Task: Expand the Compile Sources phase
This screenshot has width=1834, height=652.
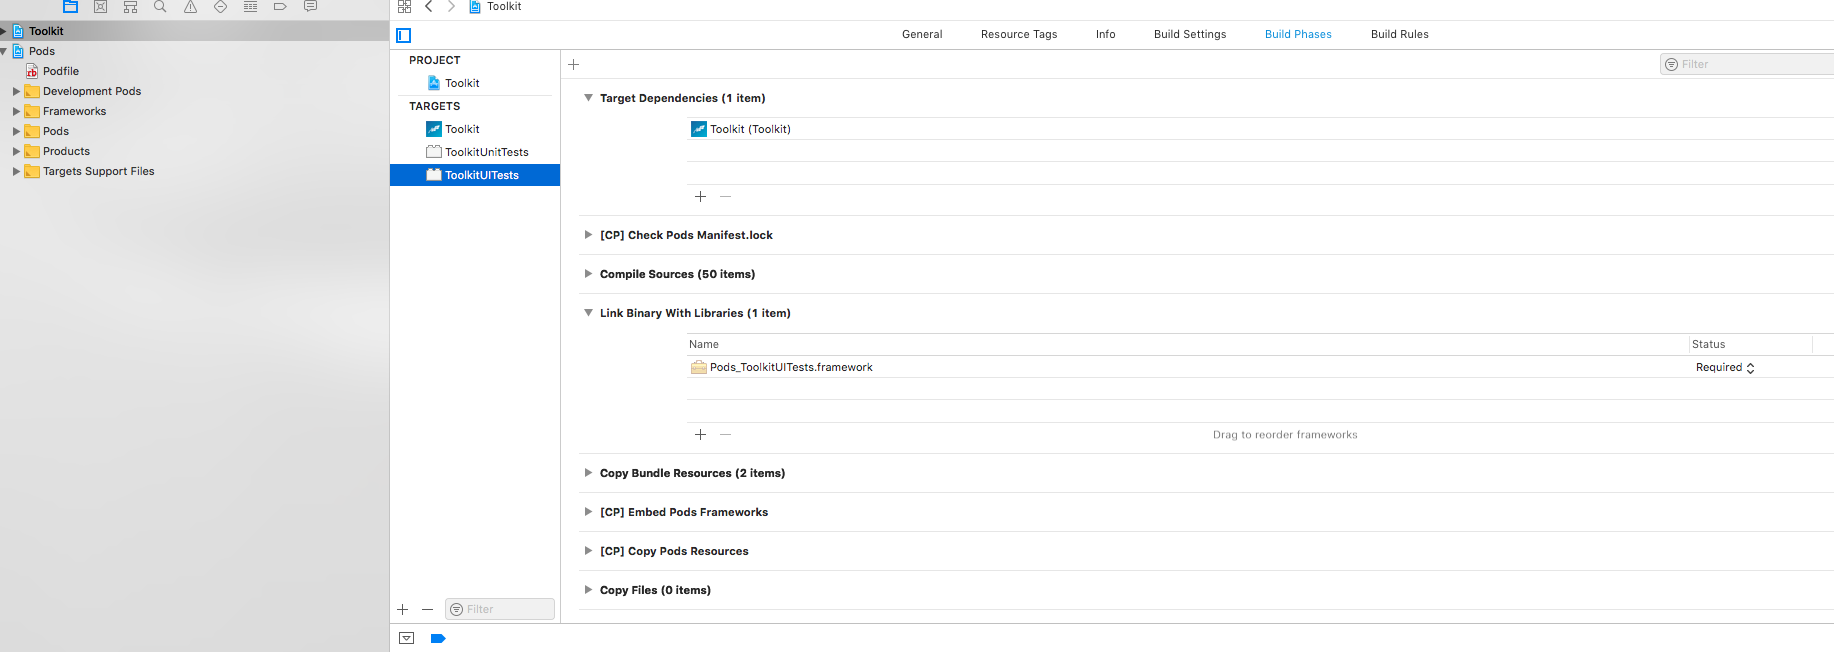Action: 588,274
